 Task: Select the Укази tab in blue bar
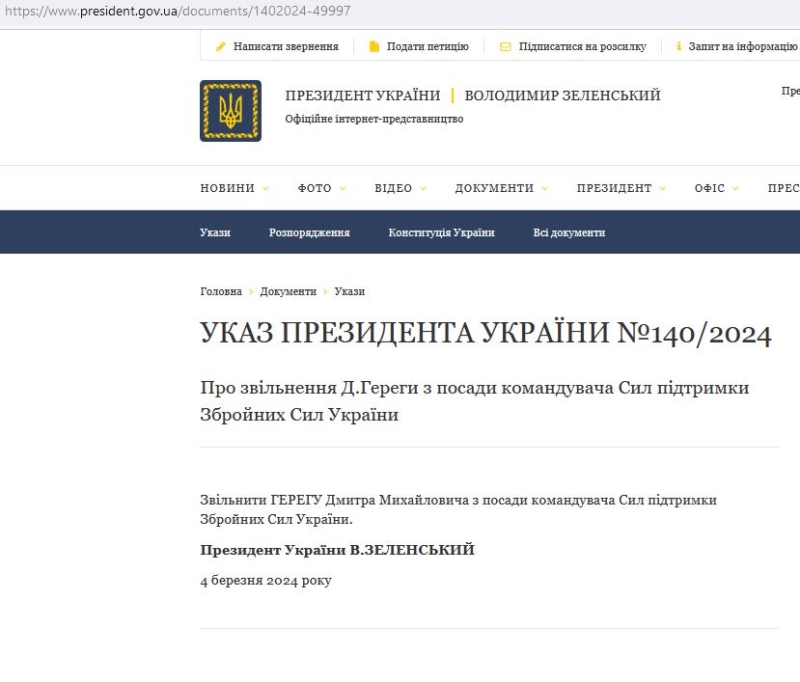[215, 233]
